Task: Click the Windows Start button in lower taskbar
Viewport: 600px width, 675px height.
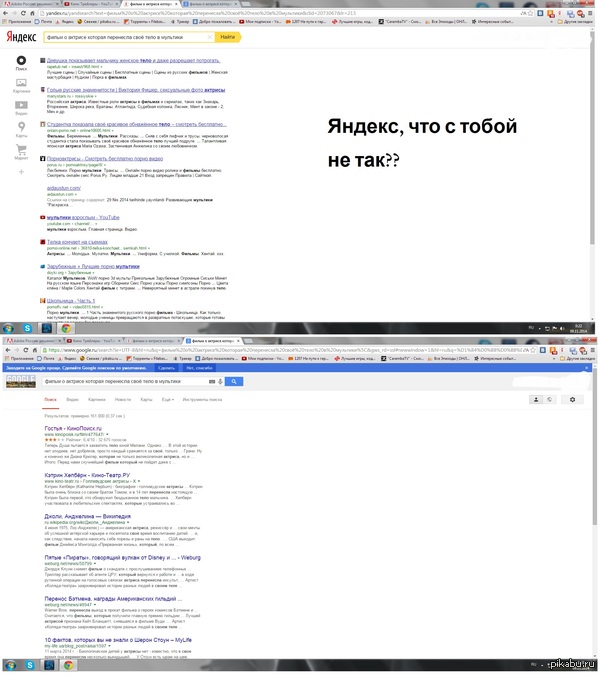Action: point(10,666)
